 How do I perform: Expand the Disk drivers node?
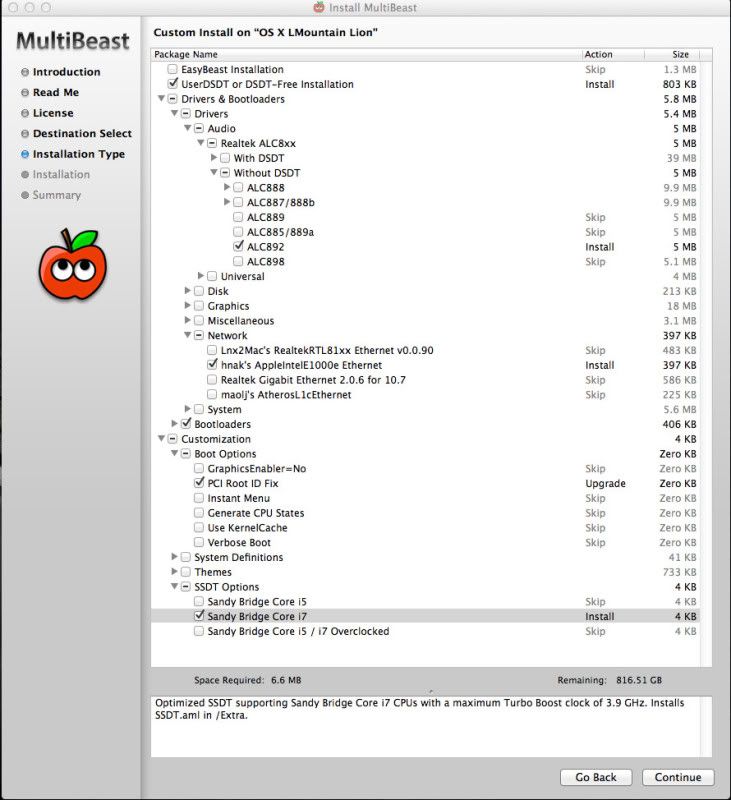pyautogui.click(x=188, y=290)
